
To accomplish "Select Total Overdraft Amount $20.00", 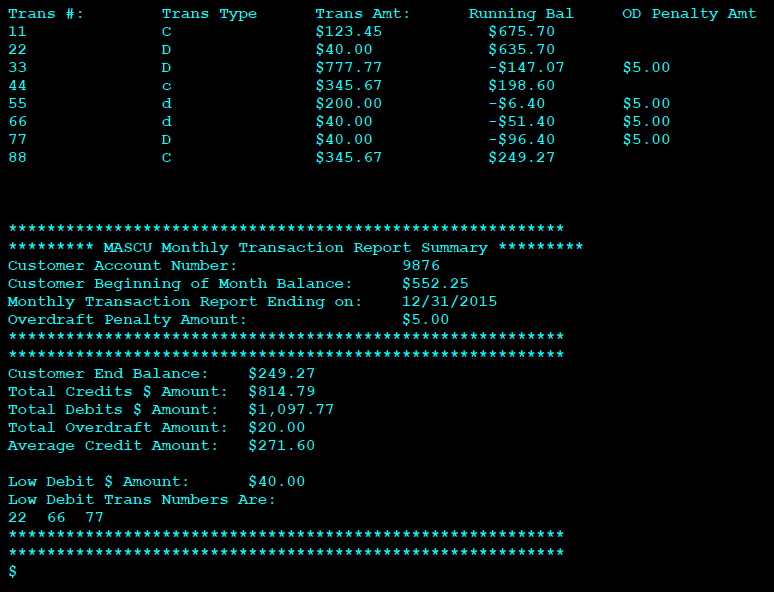I will [276, 428].
